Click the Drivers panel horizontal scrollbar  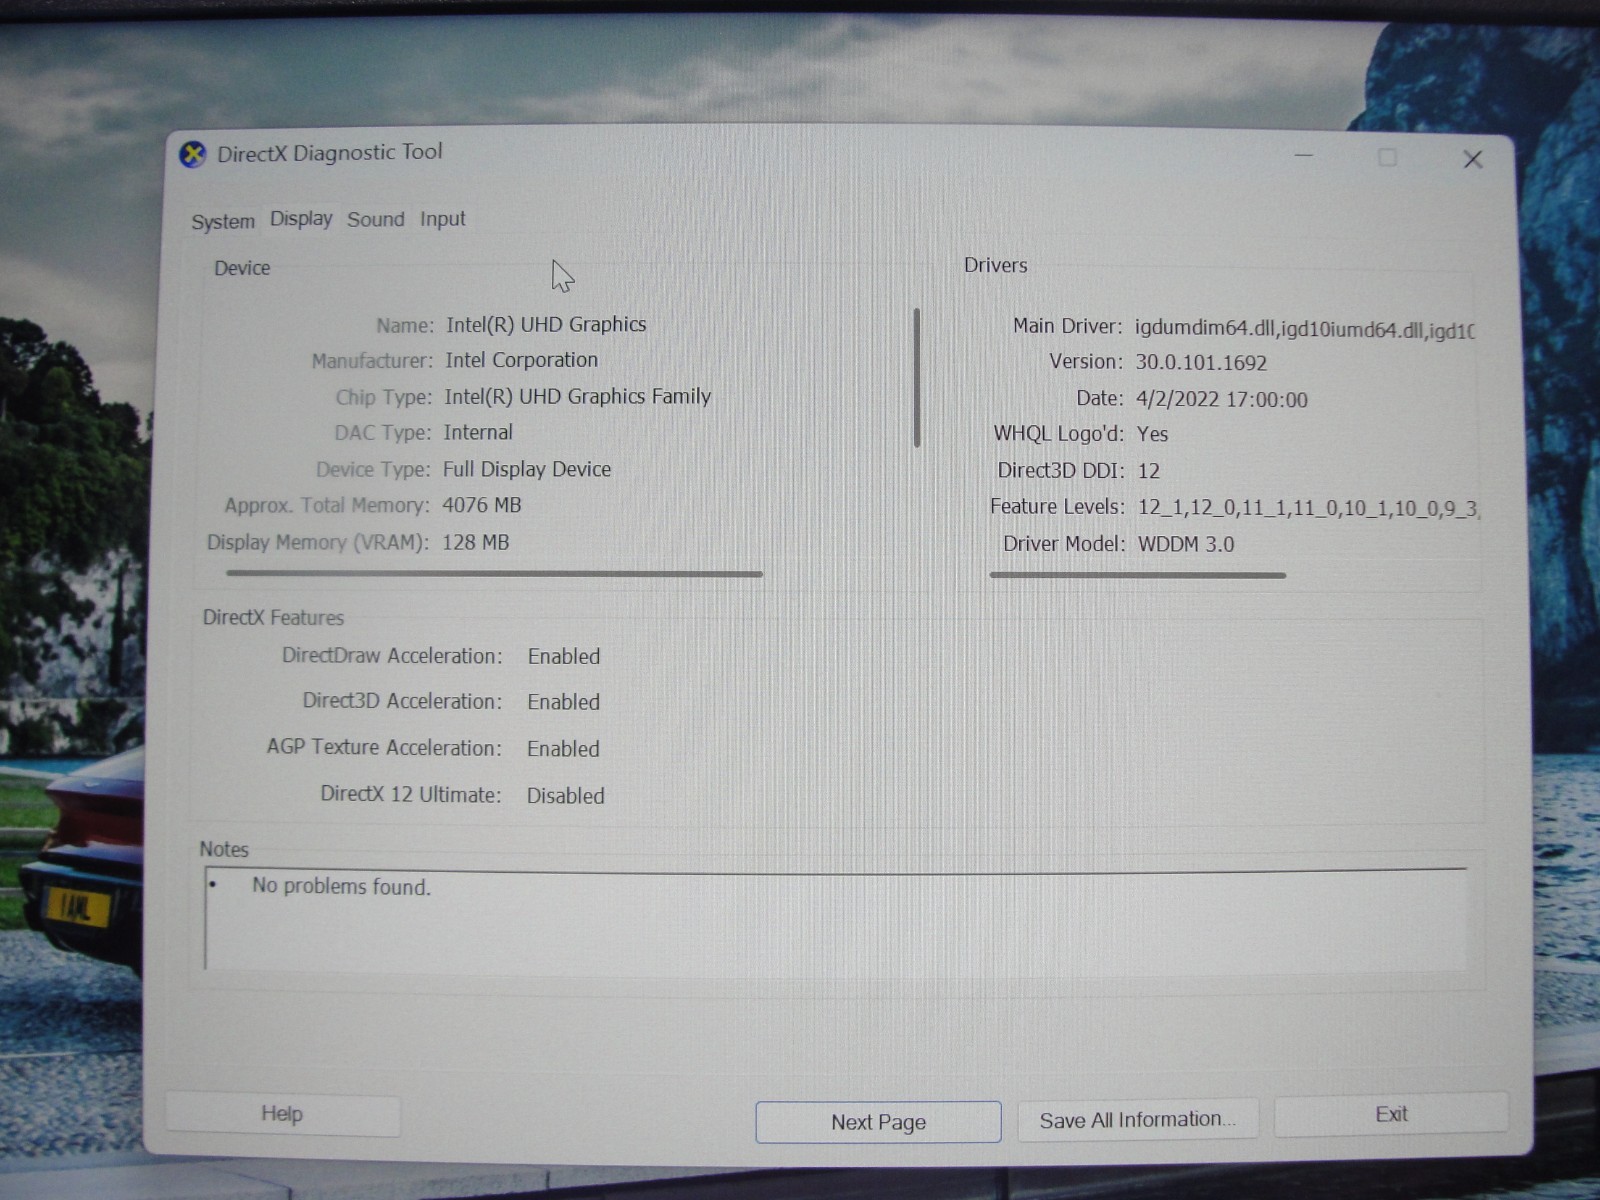click(x=1137, y=575)
